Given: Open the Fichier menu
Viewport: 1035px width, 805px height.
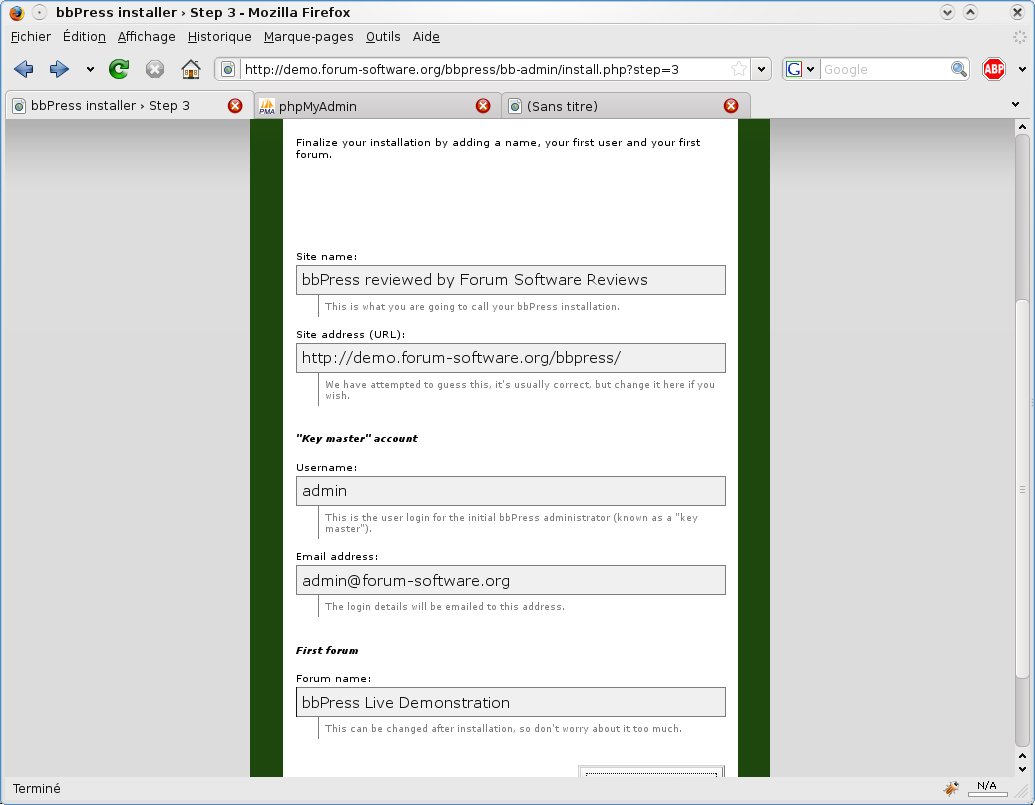Looking at the screenshot, I should [30, 37].
